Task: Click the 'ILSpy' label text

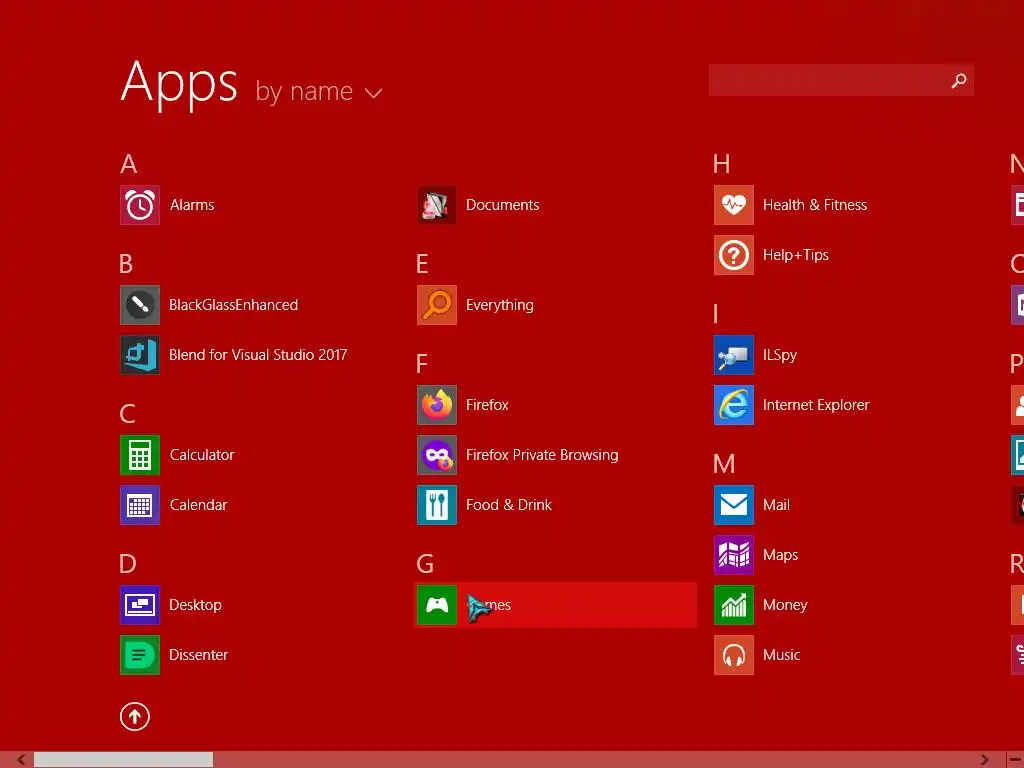Action: pos(780,355)
